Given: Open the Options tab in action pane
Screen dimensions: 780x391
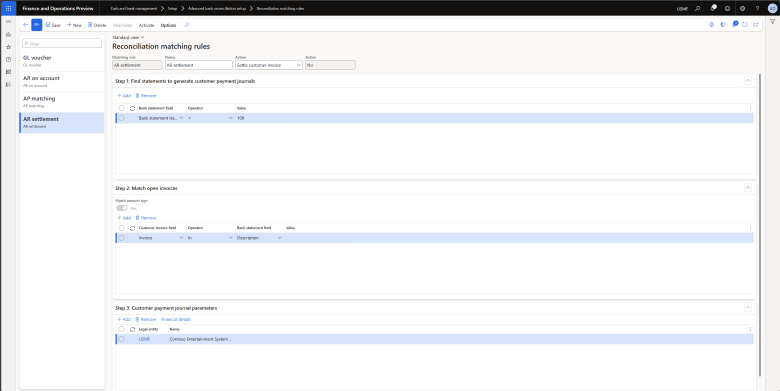Looking at the screenshot, I should 168,25.
